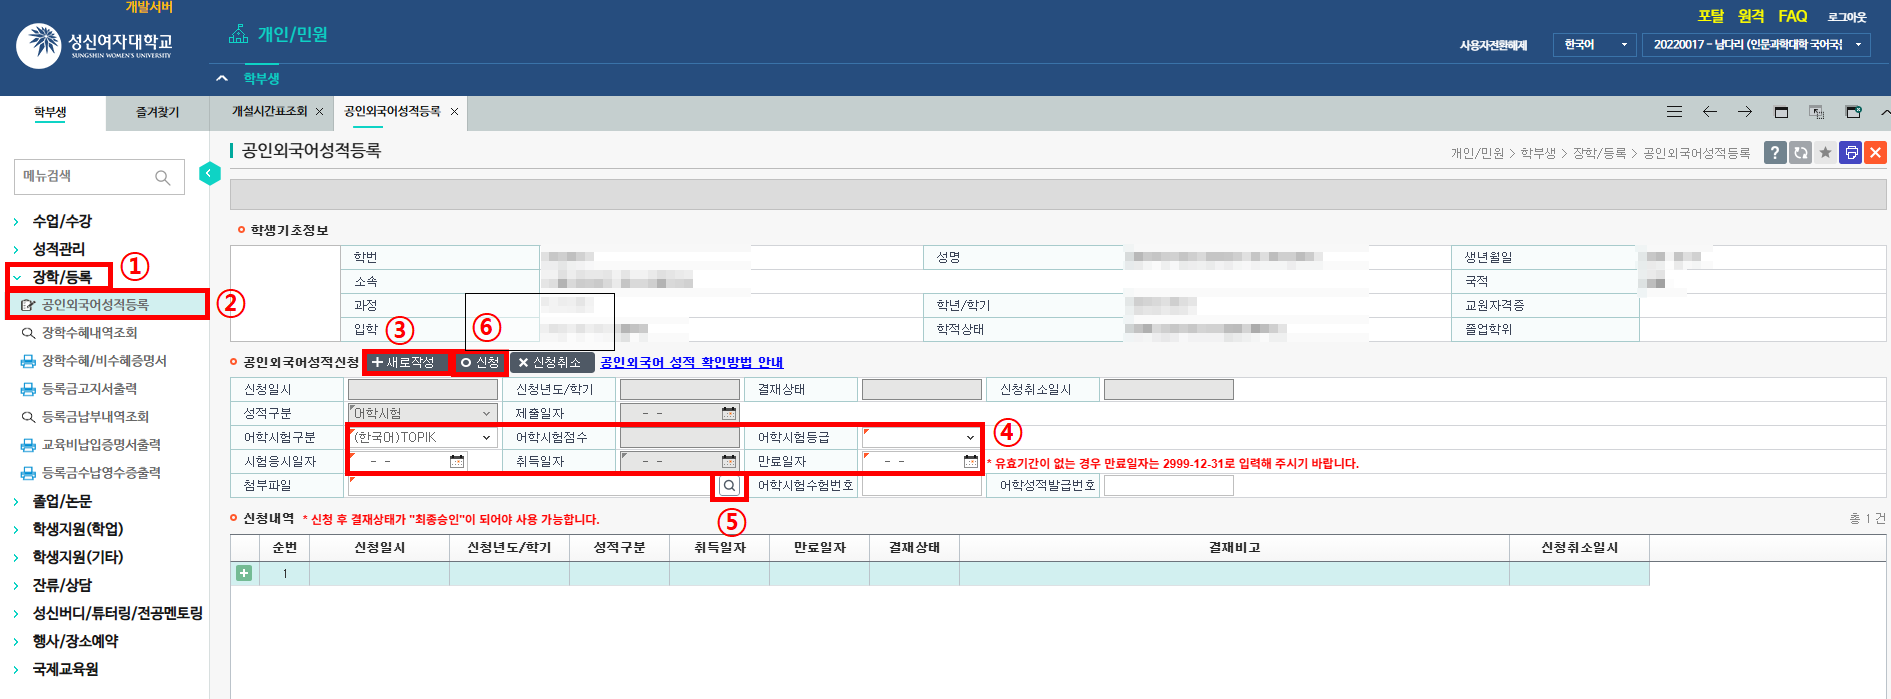Open the 성적구분 어학시험 dropdown
Image resolution: width=1891 pixels, height=699 pixels.
(x=423, y=413)
